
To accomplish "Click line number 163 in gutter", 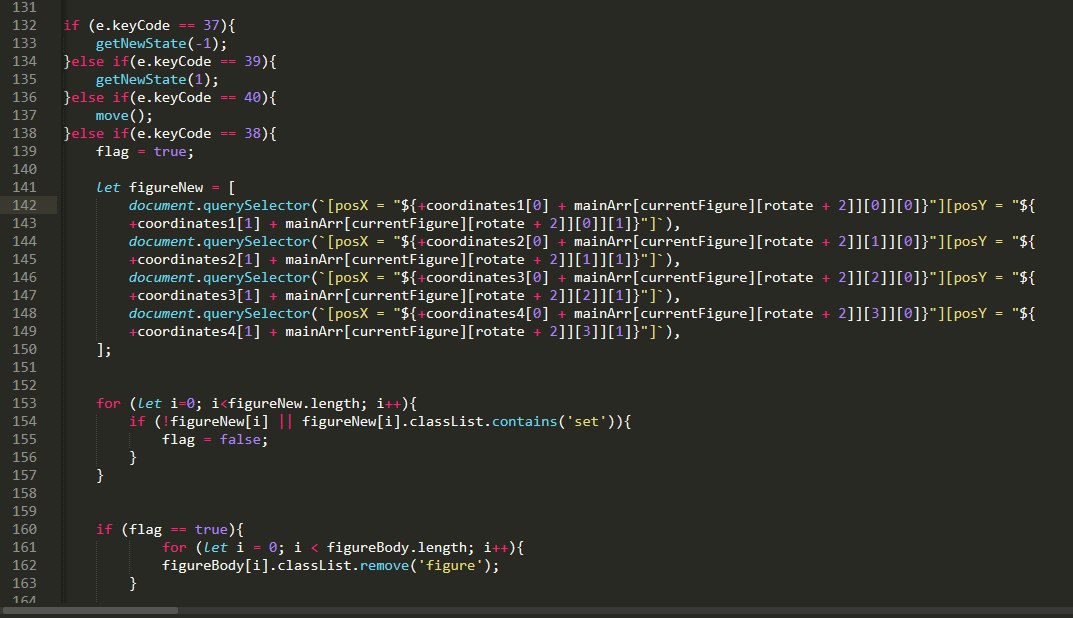I will click(x=24, y=583).
